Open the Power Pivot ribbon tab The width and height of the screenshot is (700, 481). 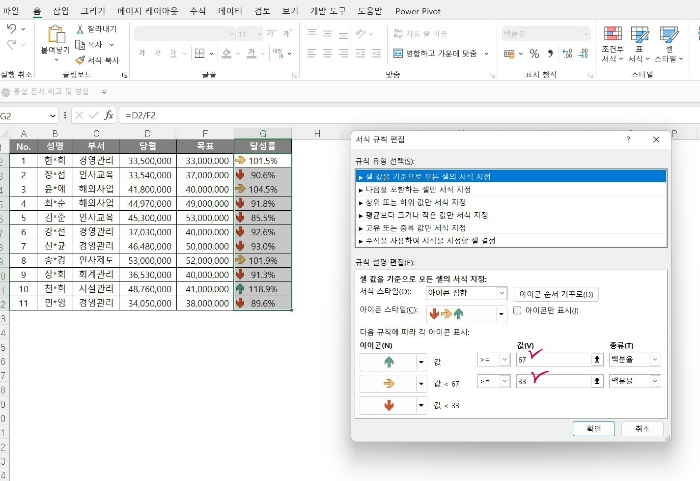(418, 11)
